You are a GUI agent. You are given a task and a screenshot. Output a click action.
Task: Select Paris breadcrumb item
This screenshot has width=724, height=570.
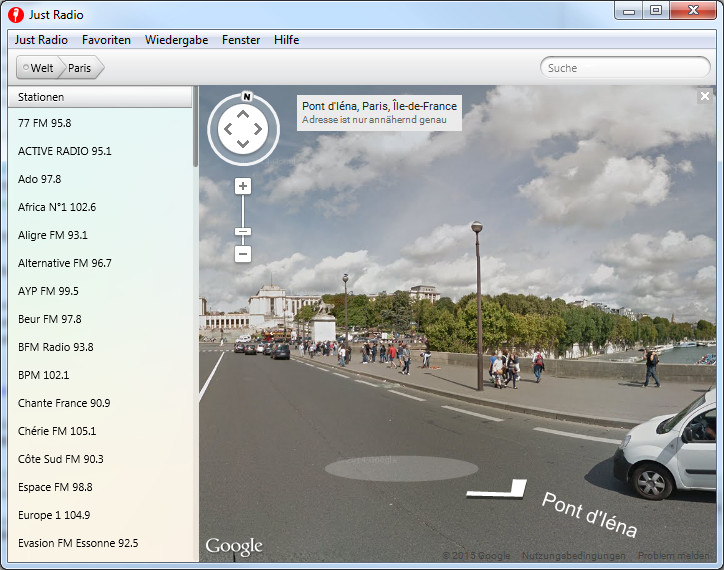[x=79, y=68]
